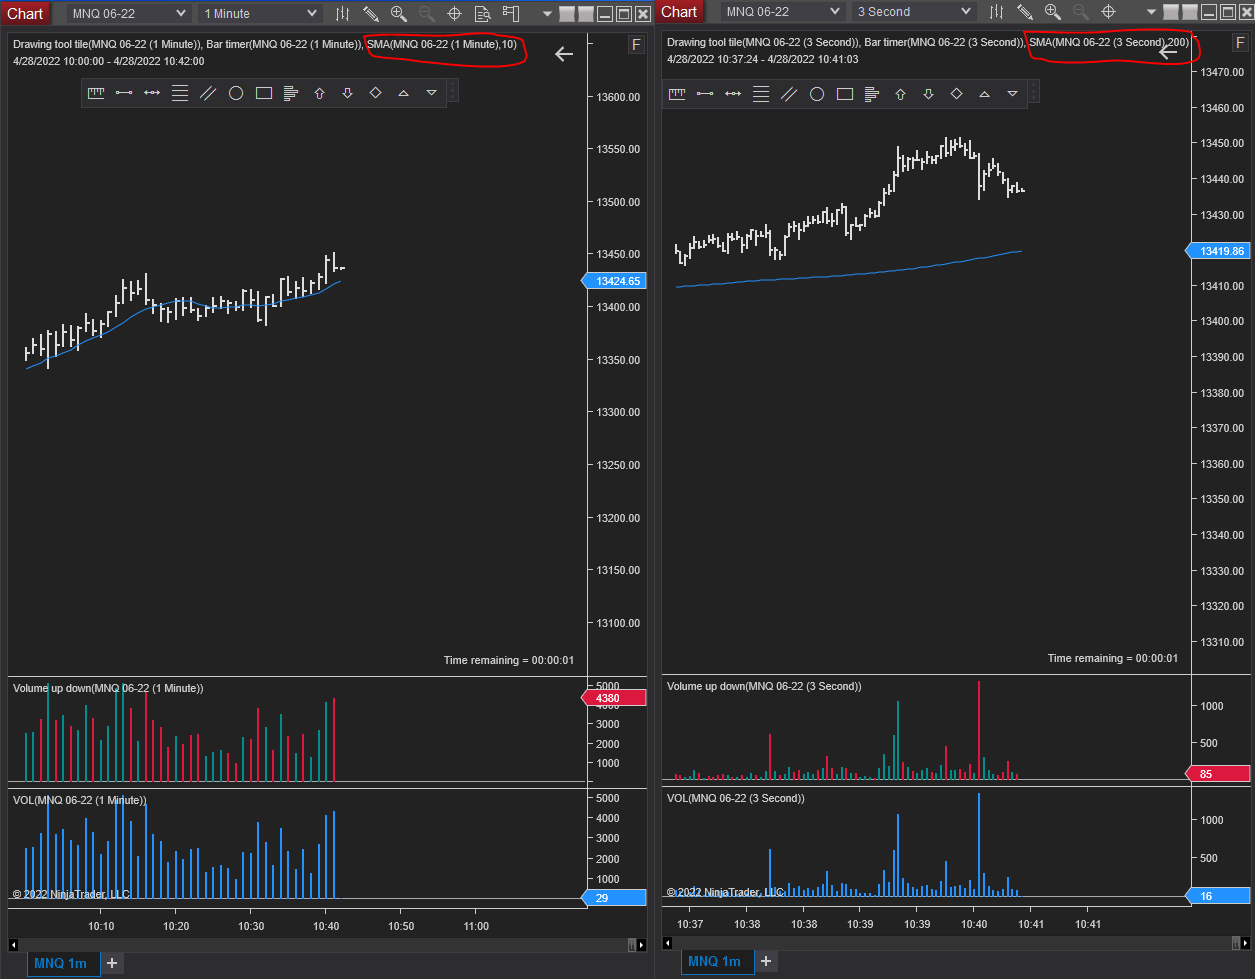The width and height of the screenshot is (1255, 979).
Task: Open MNQ 06-22 instrument dropdown in 3 Second chart
Action: (x=783, y=12)
